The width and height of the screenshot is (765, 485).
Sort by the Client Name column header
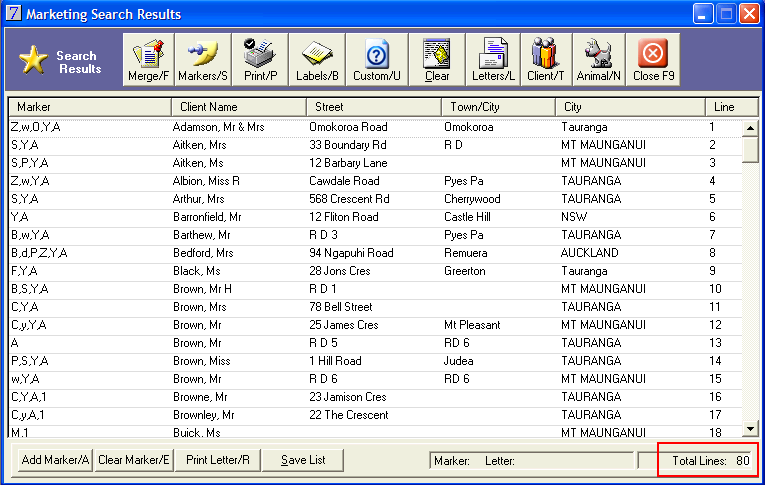click(239, 107)
